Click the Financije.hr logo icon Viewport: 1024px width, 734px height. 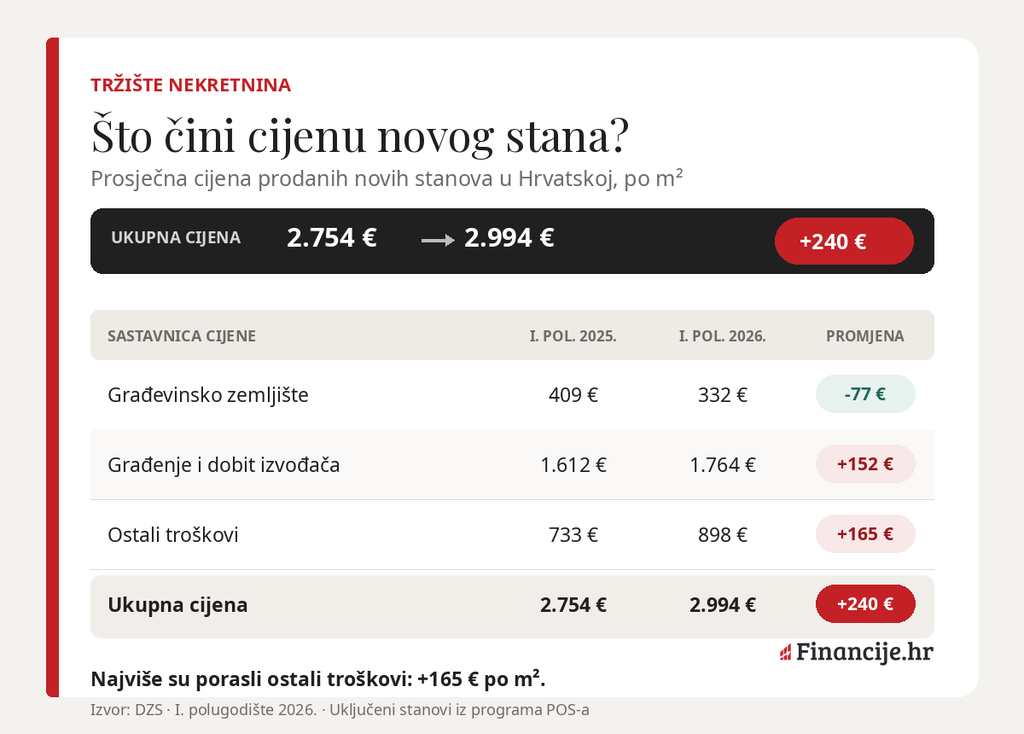point(786,652)
